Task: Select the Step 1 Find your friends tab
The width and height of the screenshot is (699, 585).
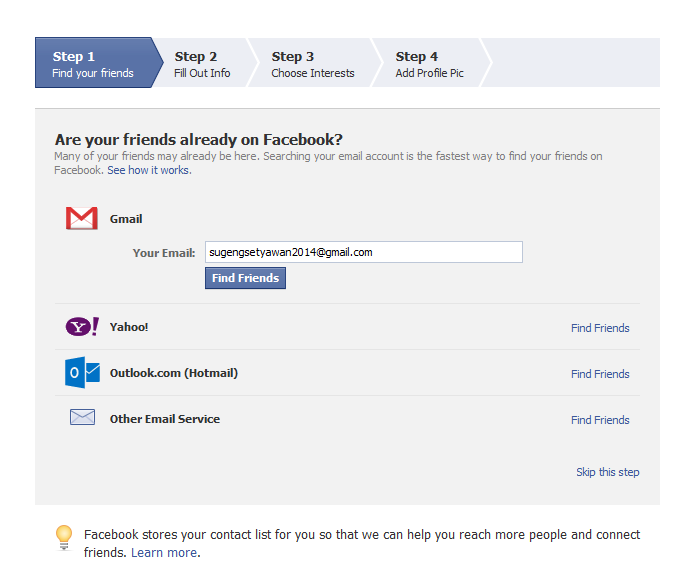Action: click(99, 63)
